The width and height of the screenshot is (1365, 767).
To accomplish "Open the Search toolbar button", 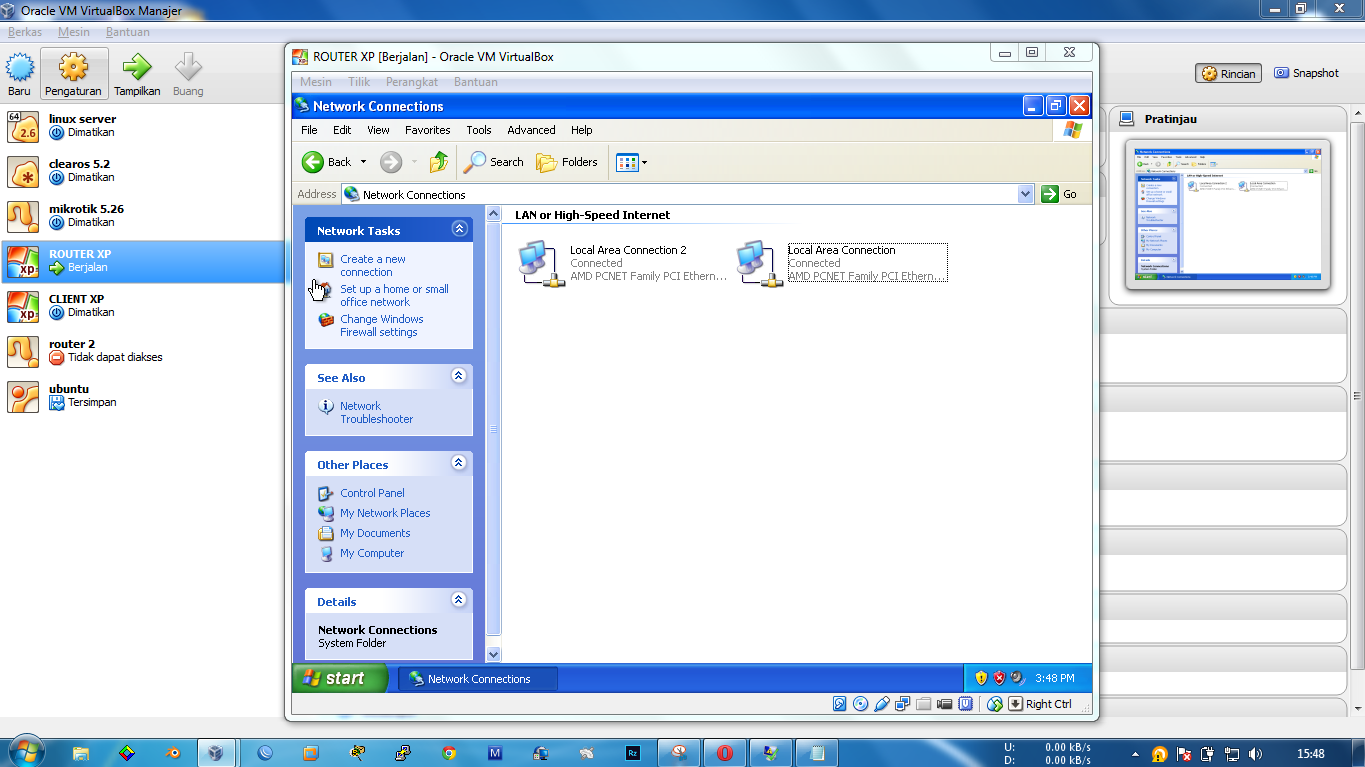I will coord(495,162).
